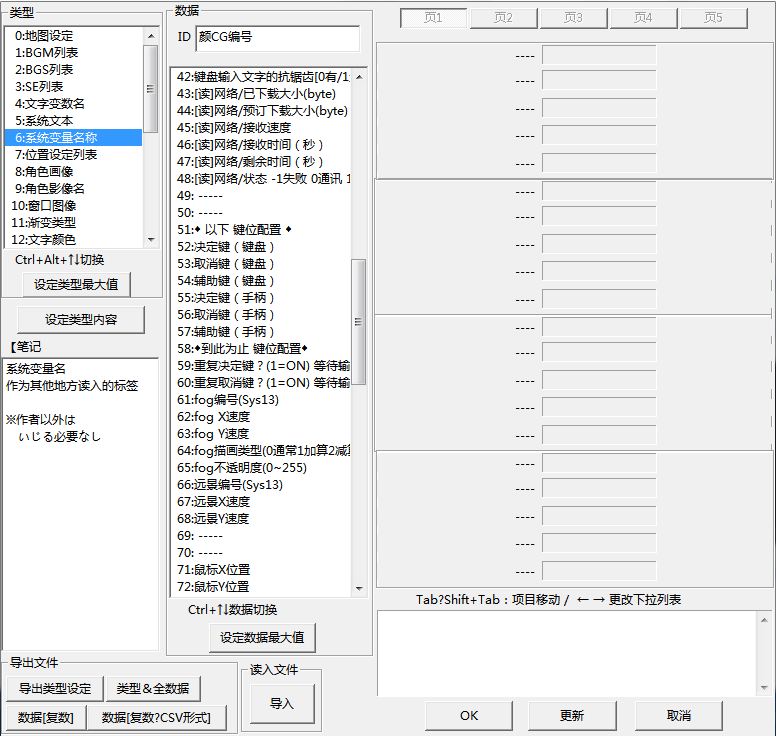Screen dimensions: 776x736
Task: Select type 12:文字颜色
Action: tap(73, 240)
